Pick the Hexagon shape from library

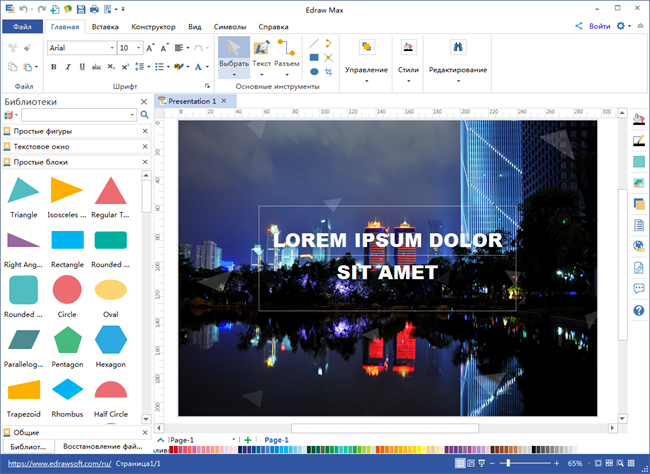pos(110,340)
